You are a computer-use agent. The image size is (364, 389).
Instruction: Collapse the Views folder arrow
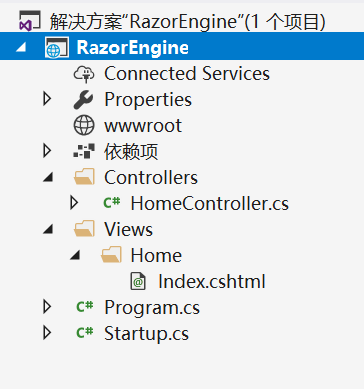pos(48,229)
